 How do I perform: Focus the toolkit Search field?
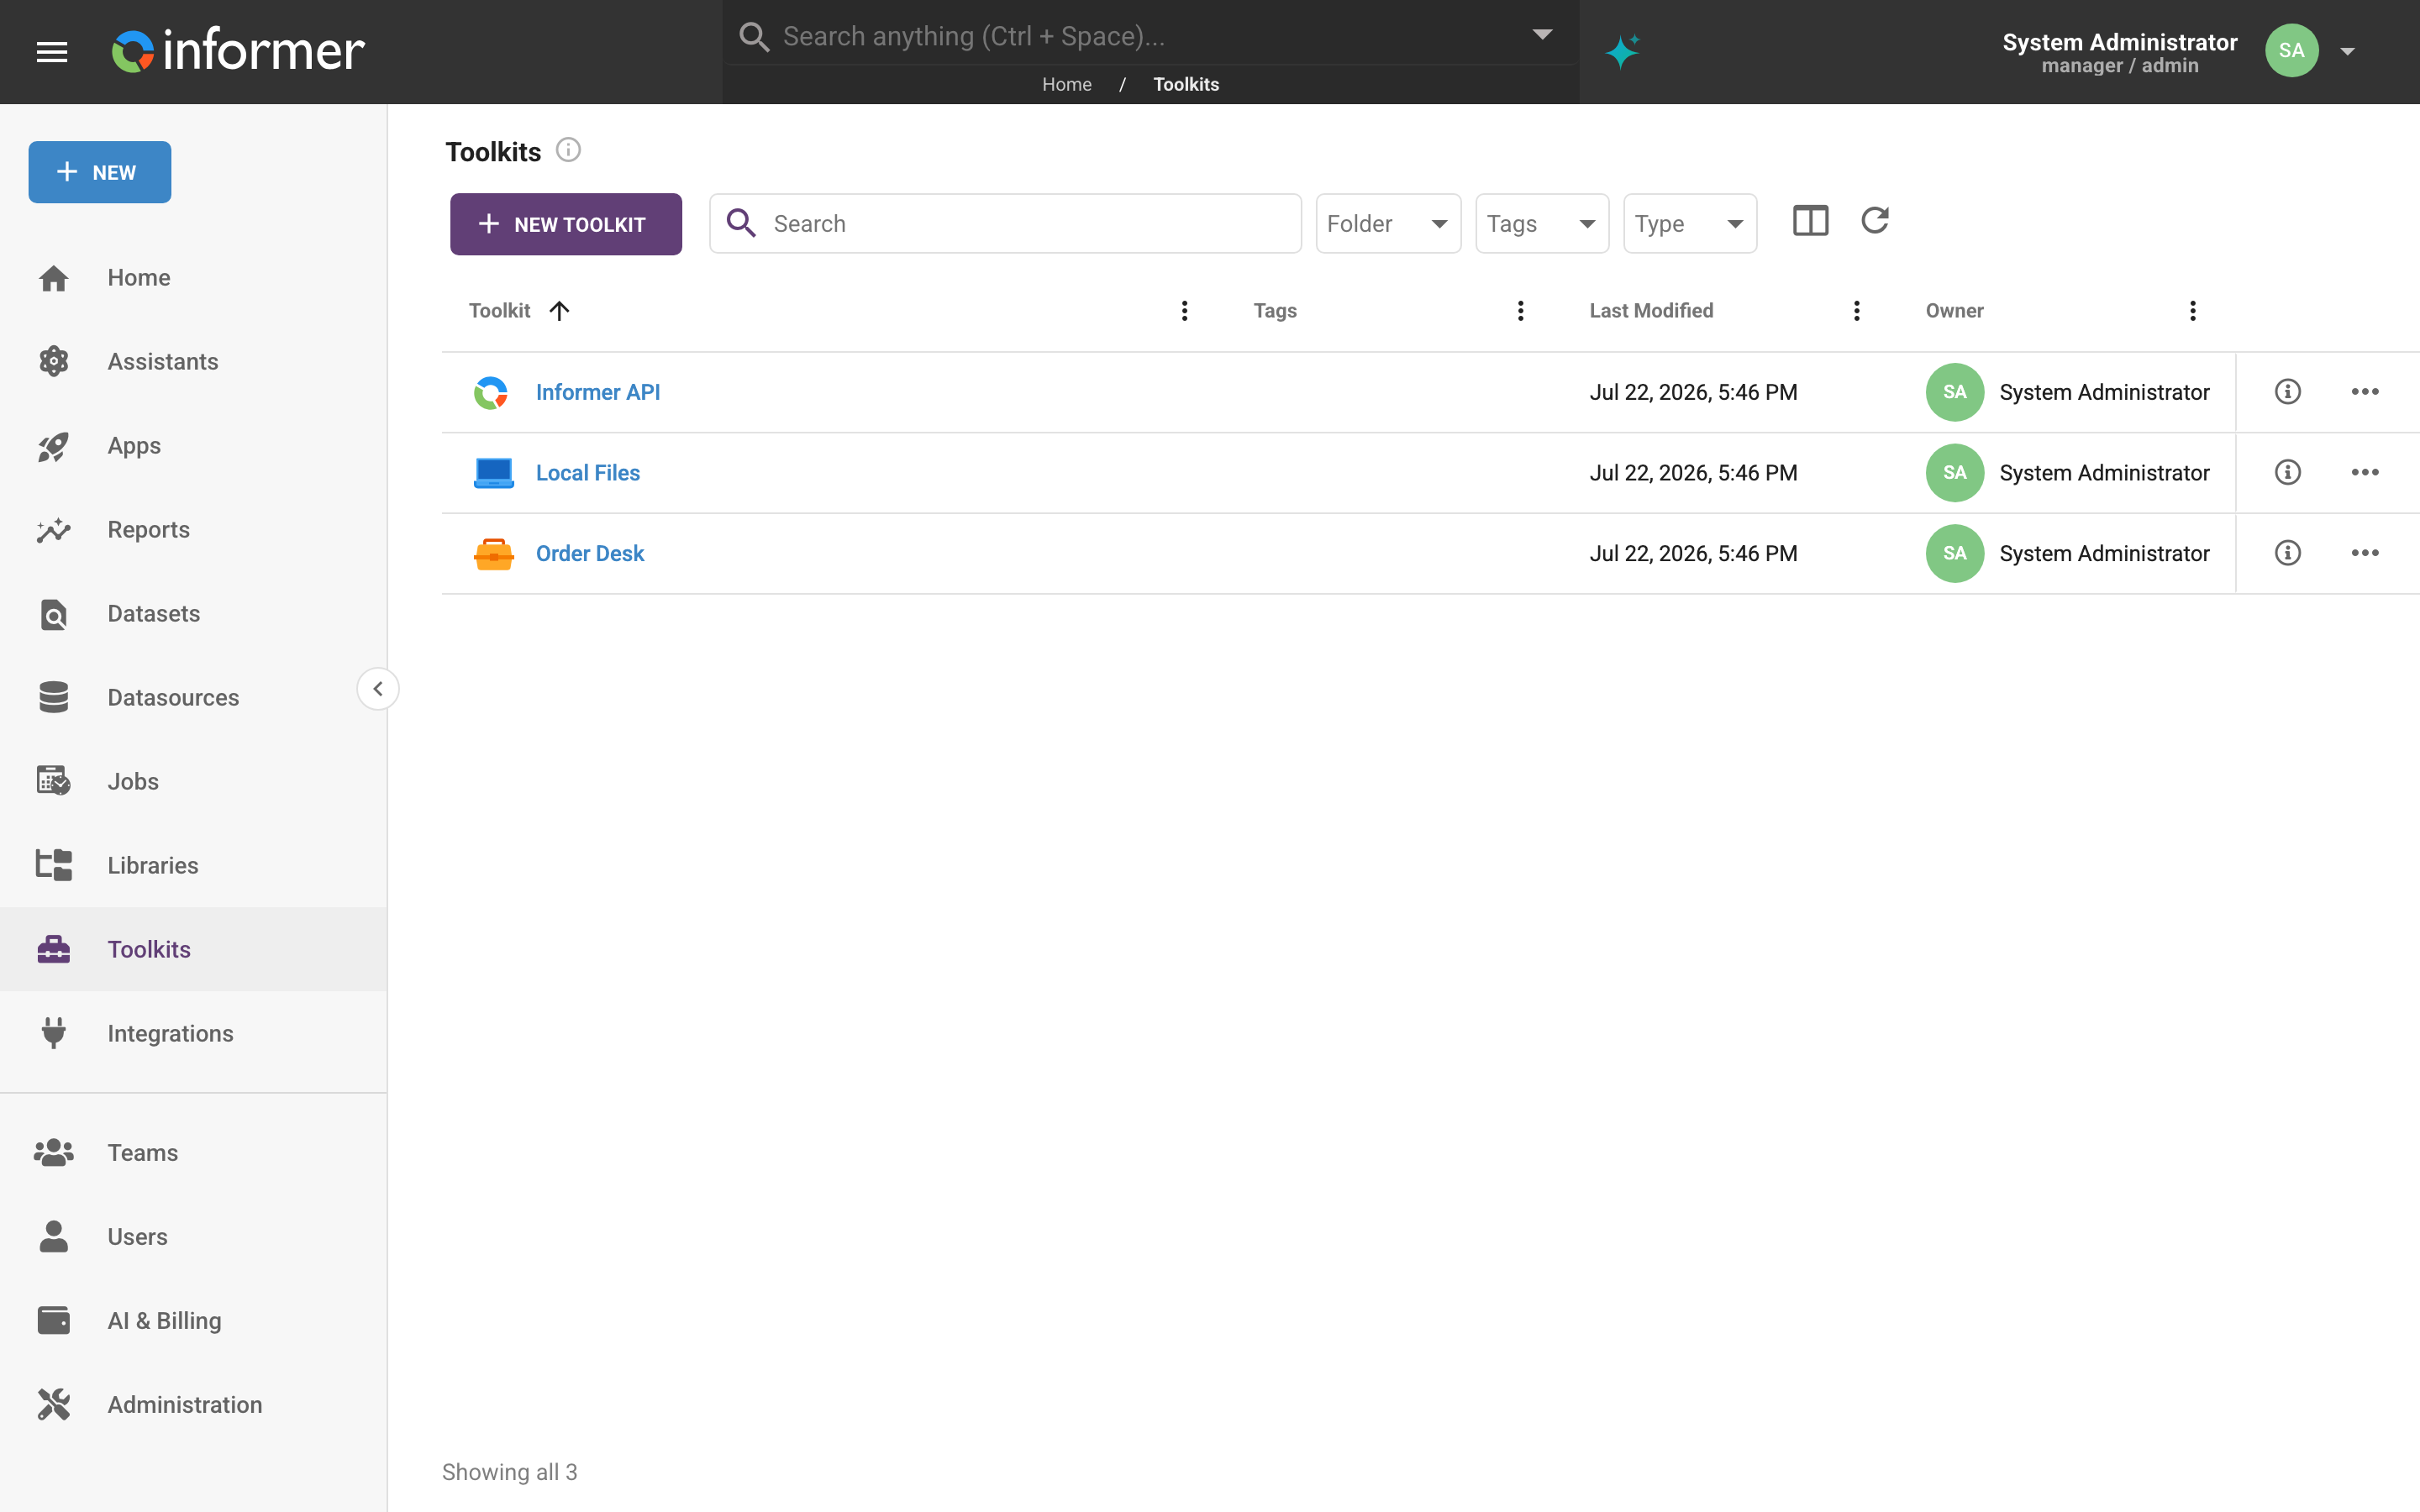tap(1005, 224)
